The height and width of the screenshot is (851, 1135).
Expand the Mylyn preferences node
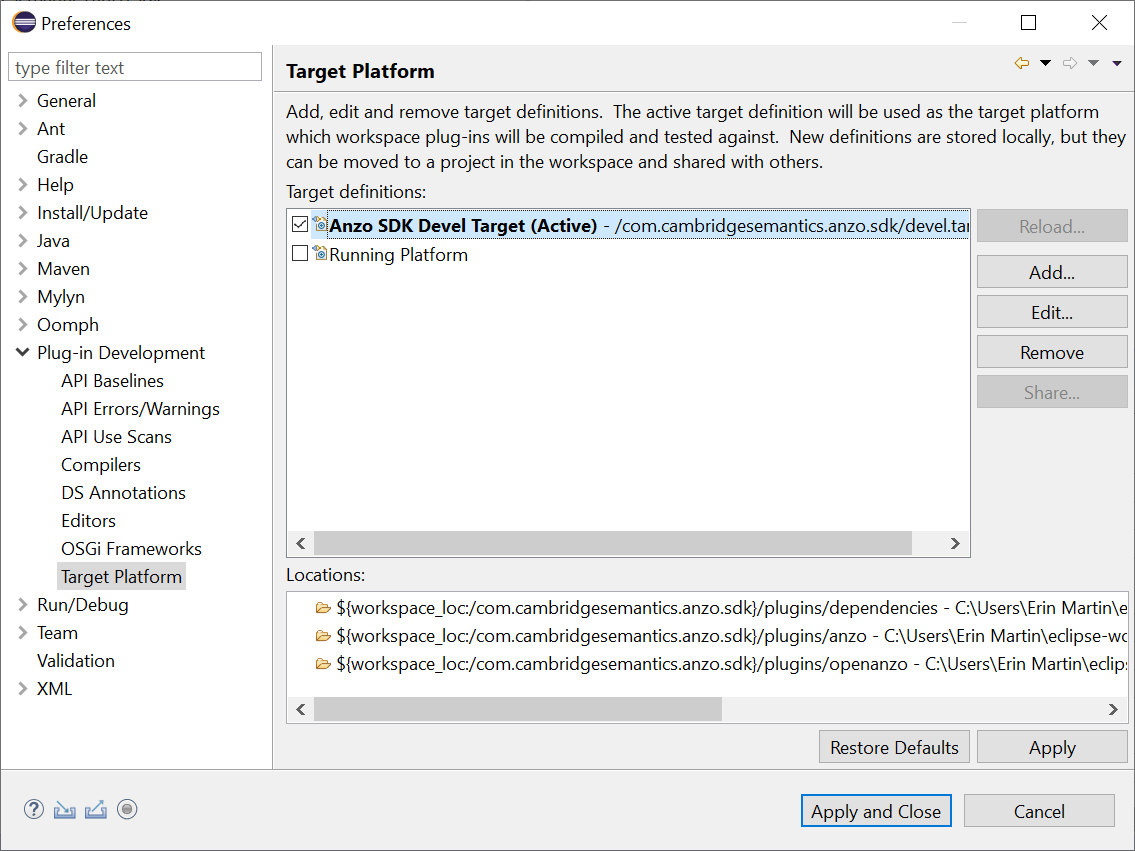click(x=22, y=297)
